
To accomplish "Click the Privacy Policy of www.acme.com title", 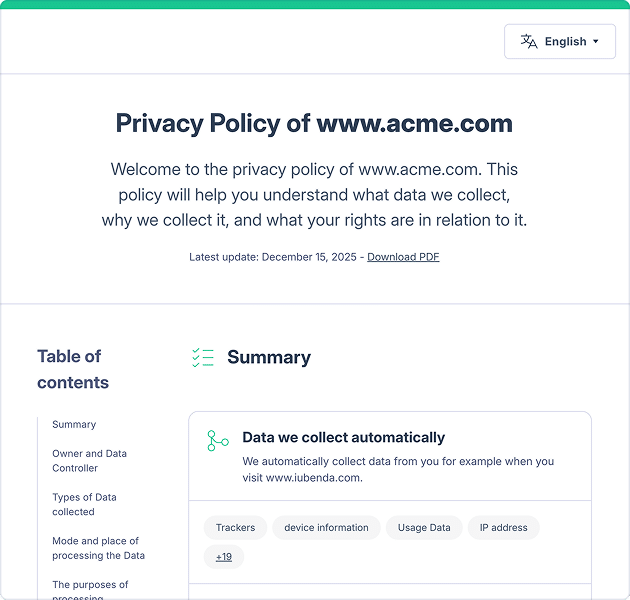I will click(x=314, y=124).
